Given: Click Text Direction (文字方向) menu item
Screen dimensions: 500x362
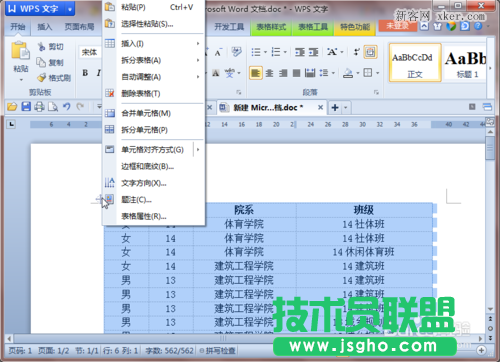Looking at the screenshot, I should click(x=154, y=183).
